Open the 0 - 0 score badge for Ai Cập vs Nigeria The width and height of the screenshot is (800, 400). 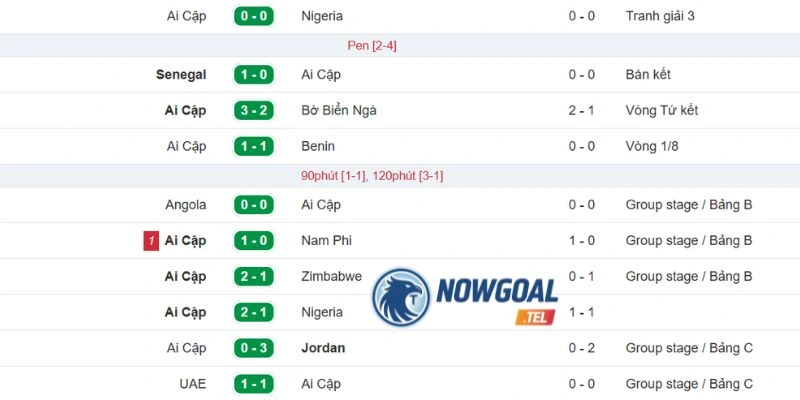[x=254, y=16]
